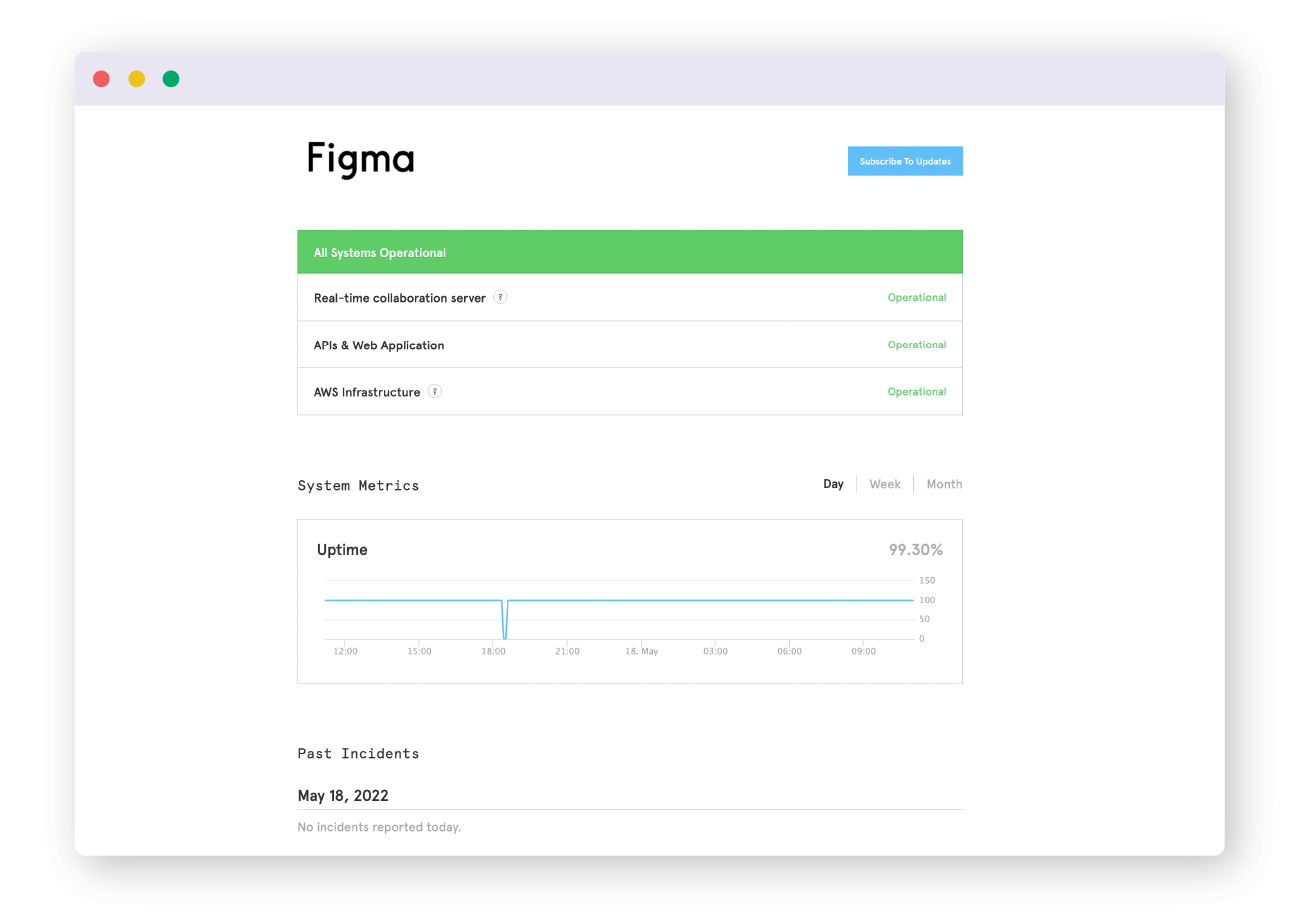Screen dimensions: 1302x921
Task: Click the 06:00 axis label
Action: pos(789,651)
